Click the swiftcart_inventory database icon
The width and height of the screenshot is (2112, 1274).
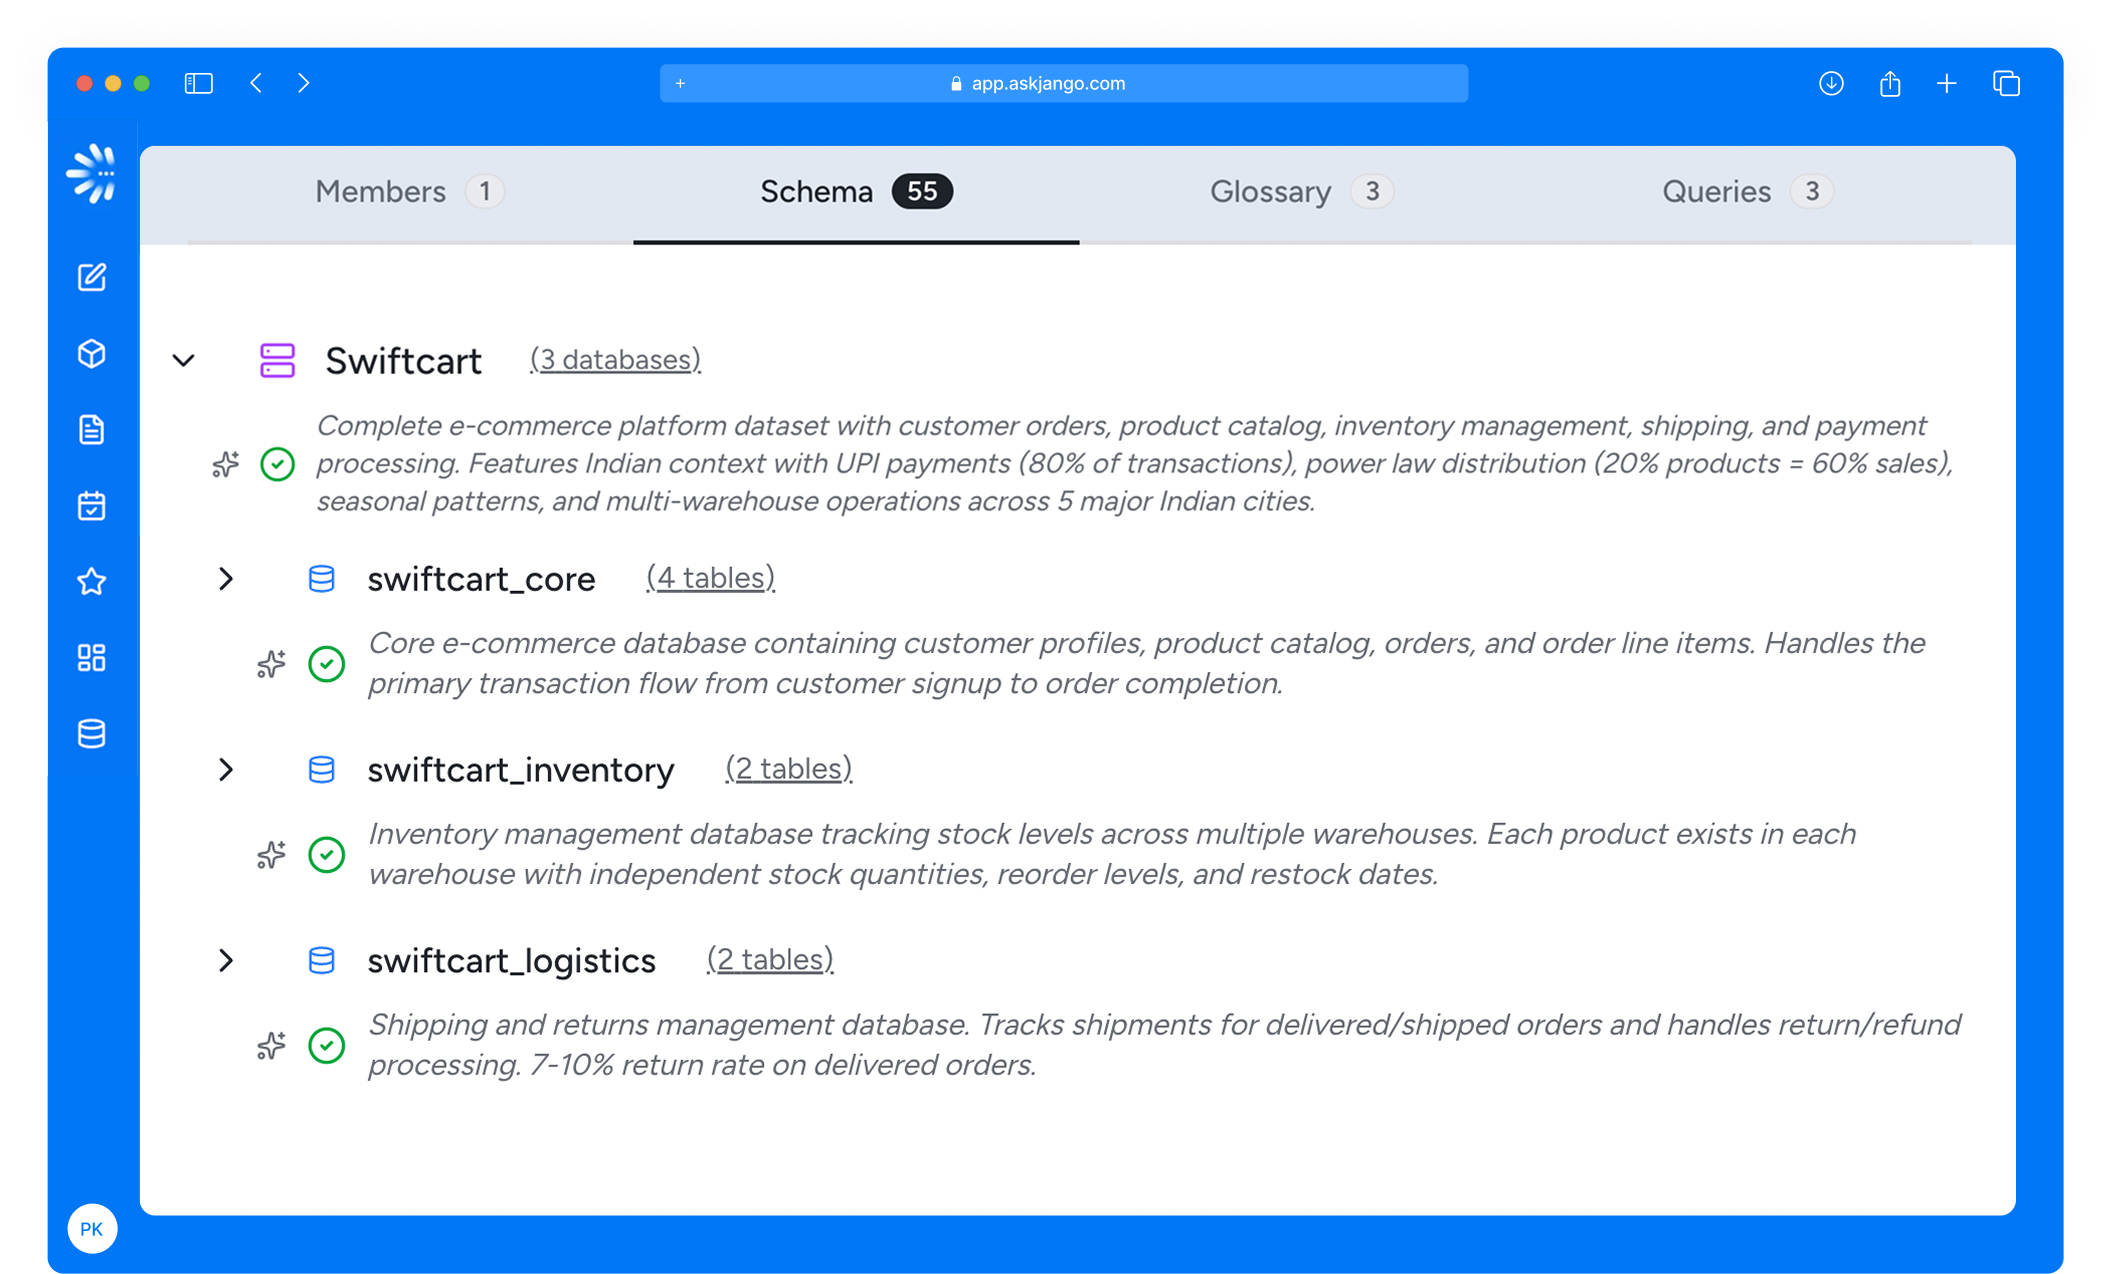click(x=321, y=770)
